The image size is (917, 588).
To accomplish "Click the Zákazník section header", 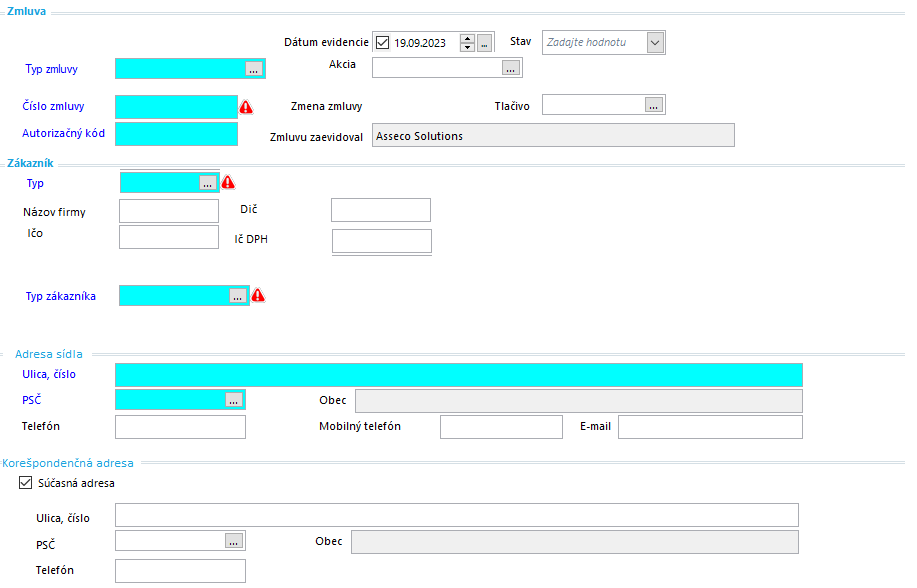I will click(30, 163).
